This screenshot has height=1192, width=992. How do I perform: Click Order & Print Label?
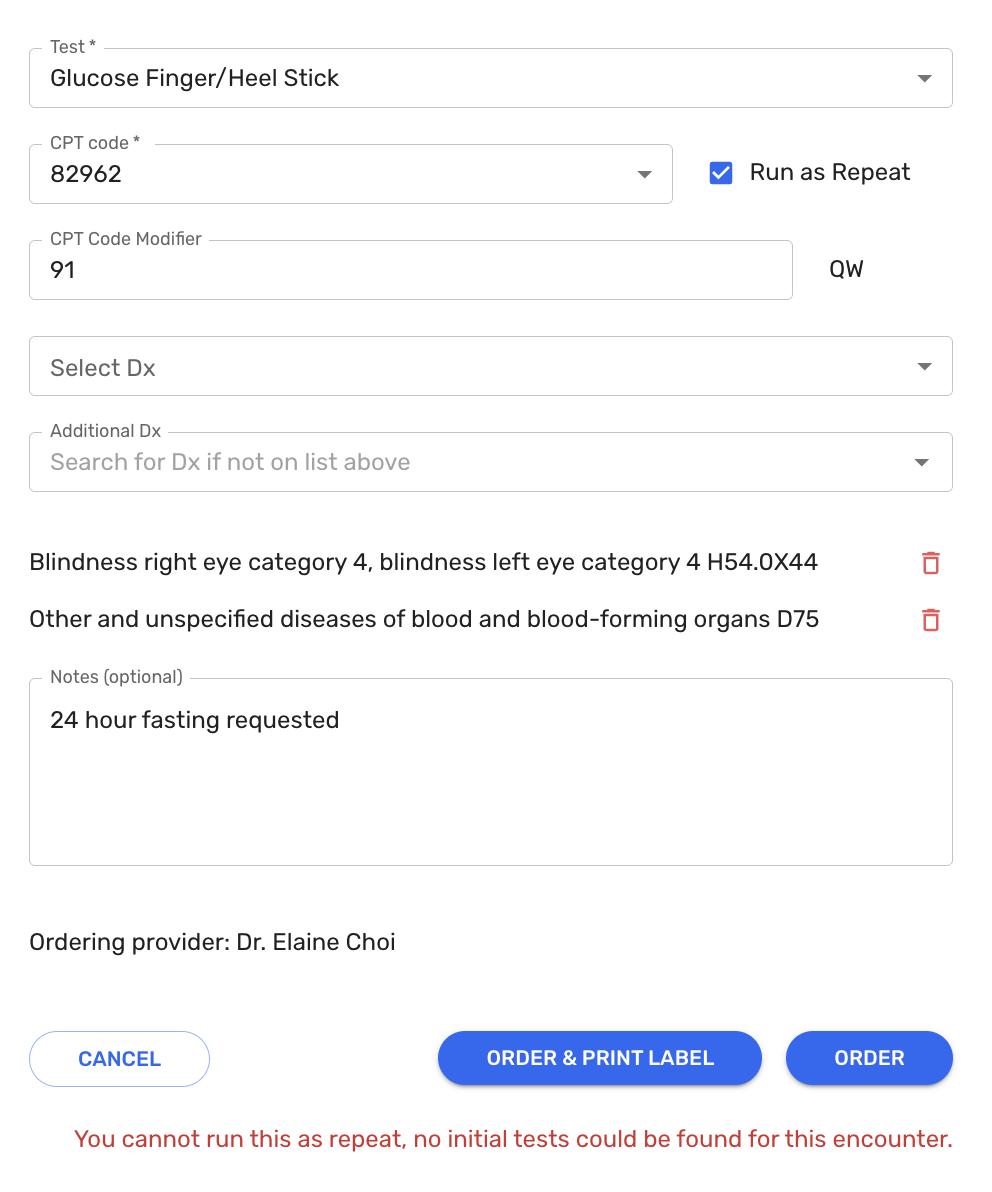pyautogui.click(x=600, y=1058)
